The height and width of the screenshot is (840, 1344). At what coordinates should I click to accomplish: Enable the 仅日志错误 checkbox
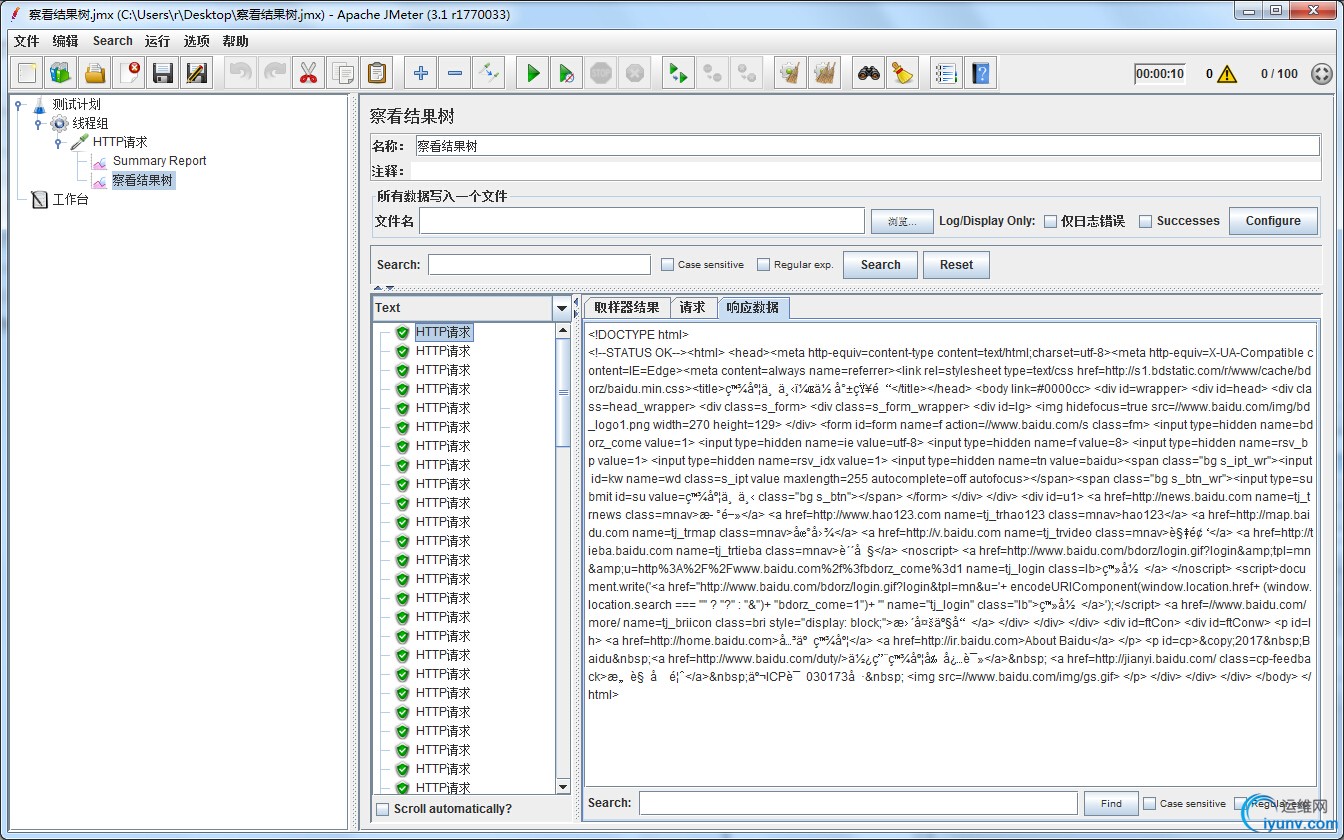(x=1050, y=221)
